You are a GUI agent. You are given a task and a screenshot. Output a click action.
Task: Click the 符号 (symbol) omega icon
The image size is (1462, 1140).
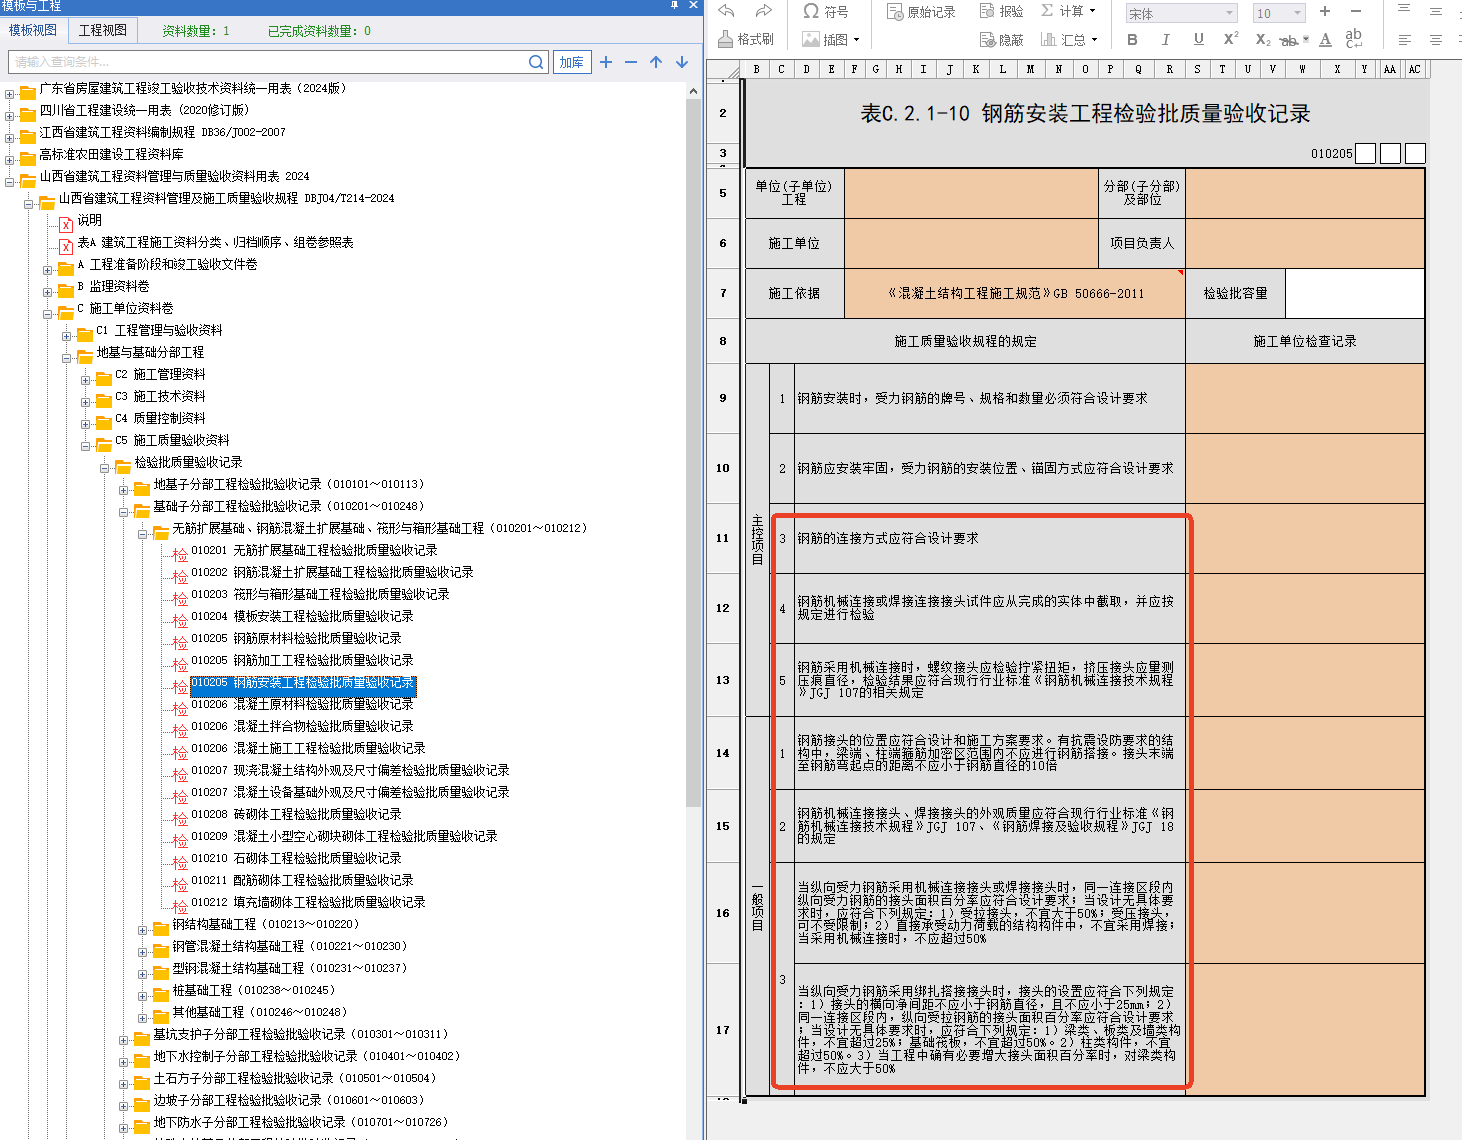(811, 11)
